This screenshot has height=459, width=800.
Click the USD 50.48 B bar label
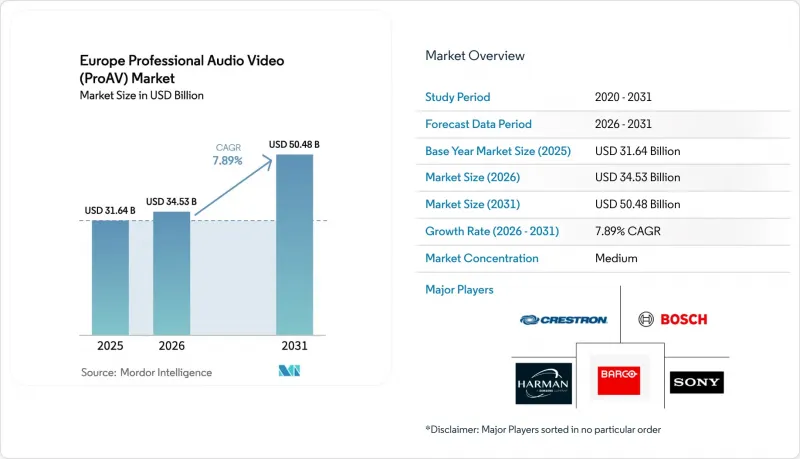pyautogui.click(x=294, y=145)
